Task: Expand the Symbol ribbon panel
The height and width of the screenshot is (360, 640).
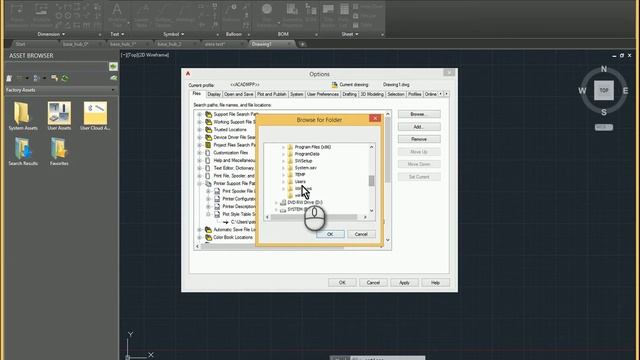Action: click(x=173, y=34)
